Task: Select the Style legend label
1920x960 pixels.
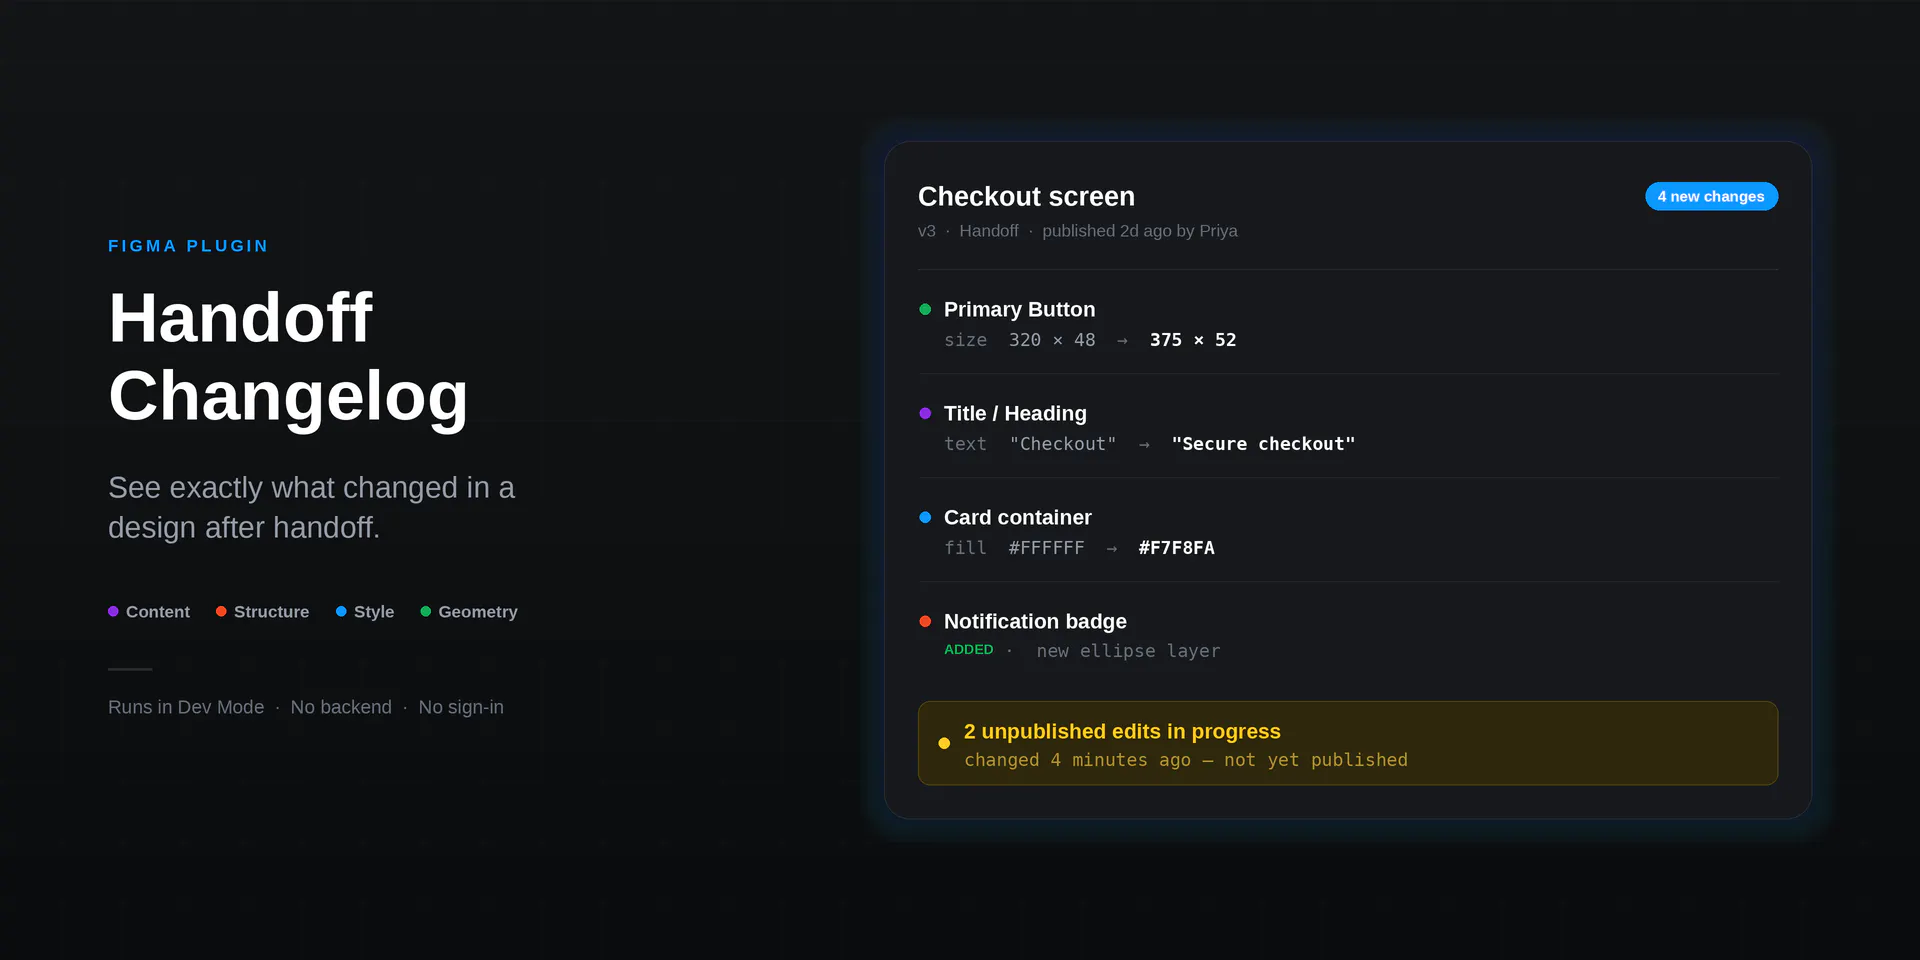Action: 374,611
